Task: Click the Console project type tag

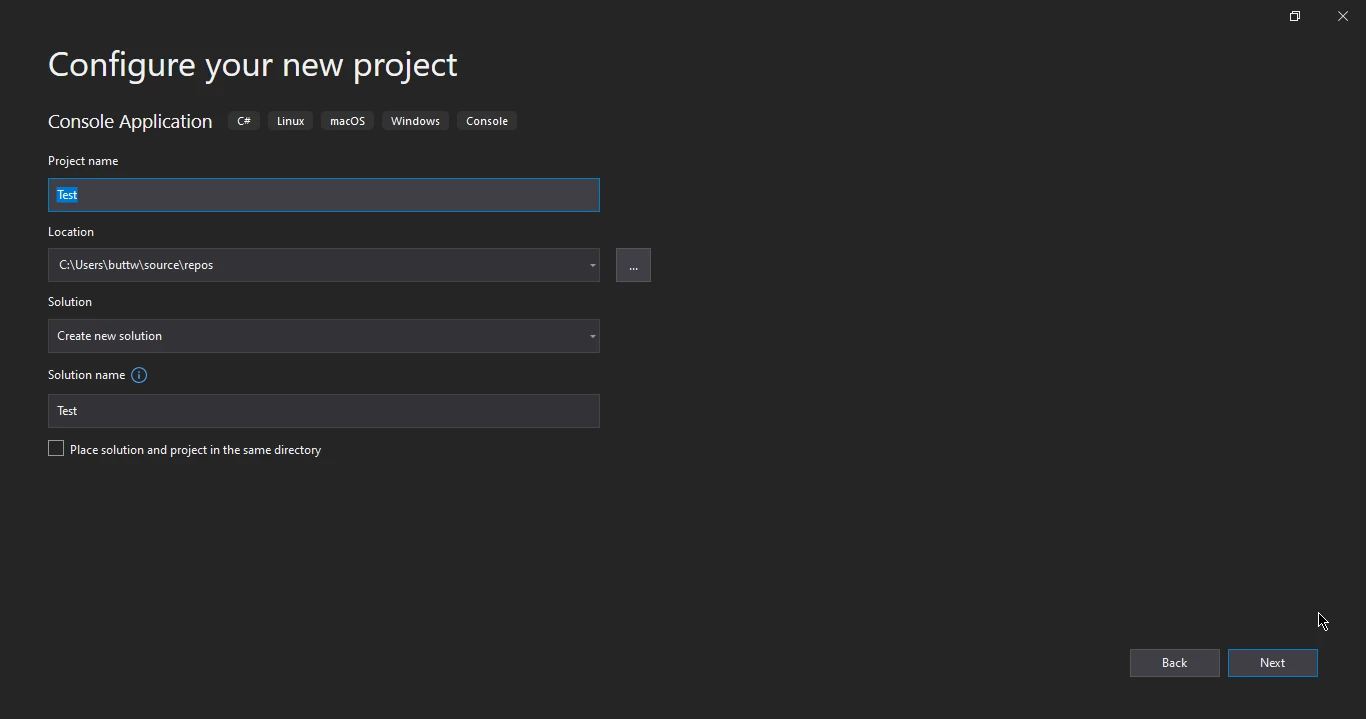Action: point(487,121)
